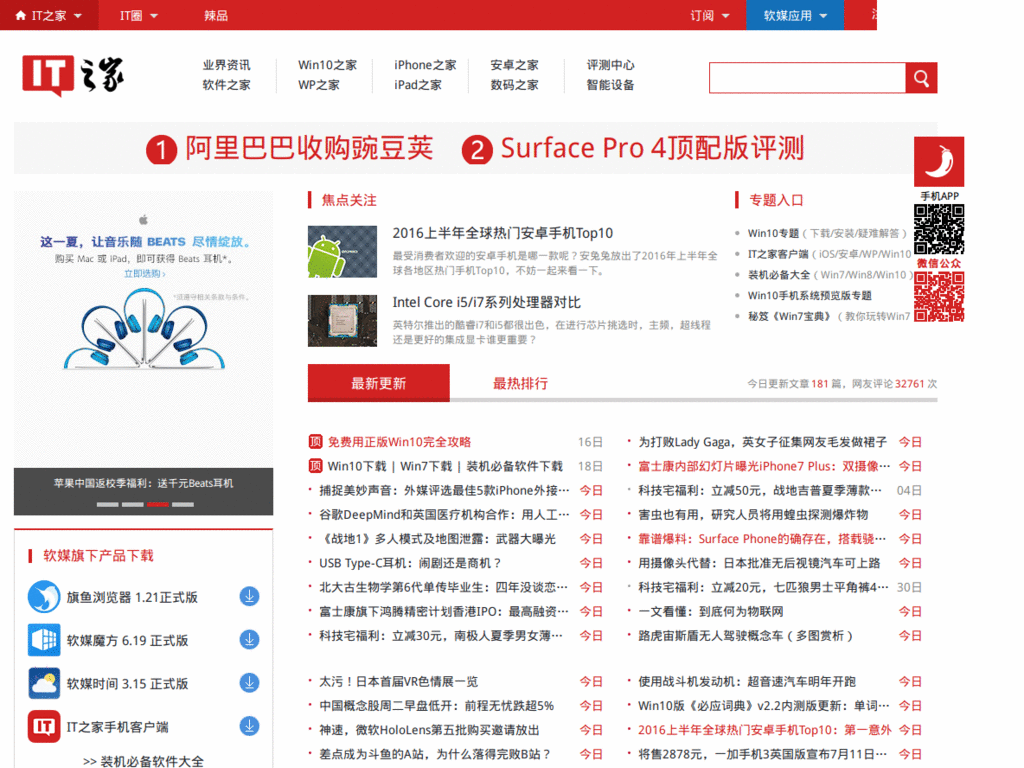Open the IT之家 logo homepage

click(72, 75)
